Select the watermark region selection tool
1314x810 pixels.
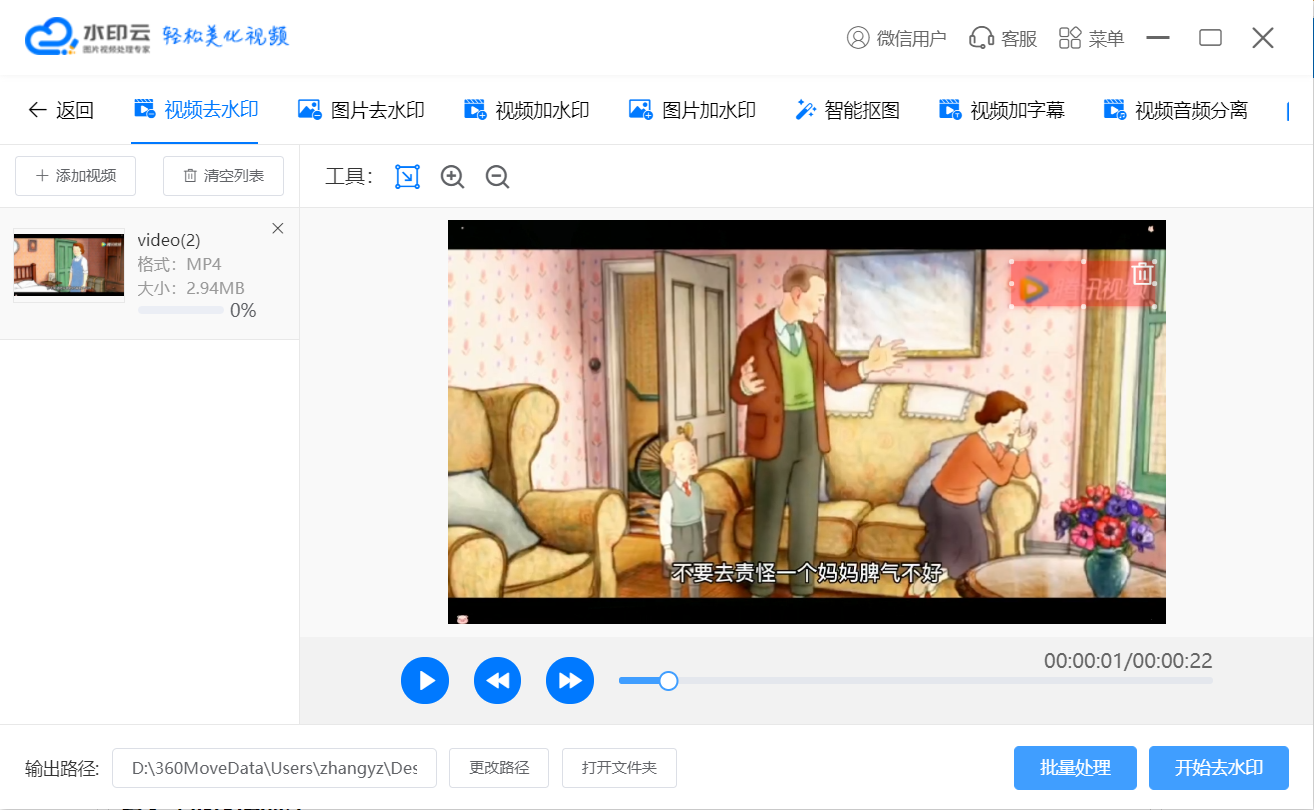tap(407, 177)
